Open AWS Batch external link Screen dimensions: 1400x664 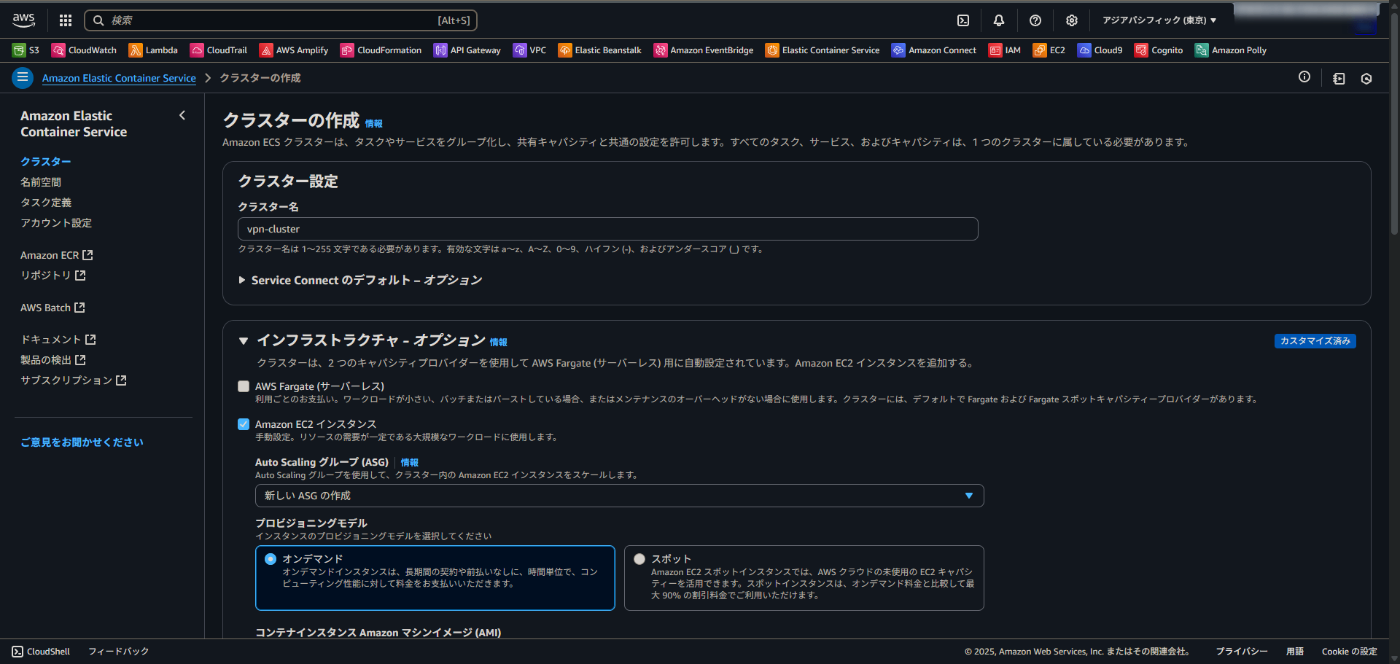point(52,307)
